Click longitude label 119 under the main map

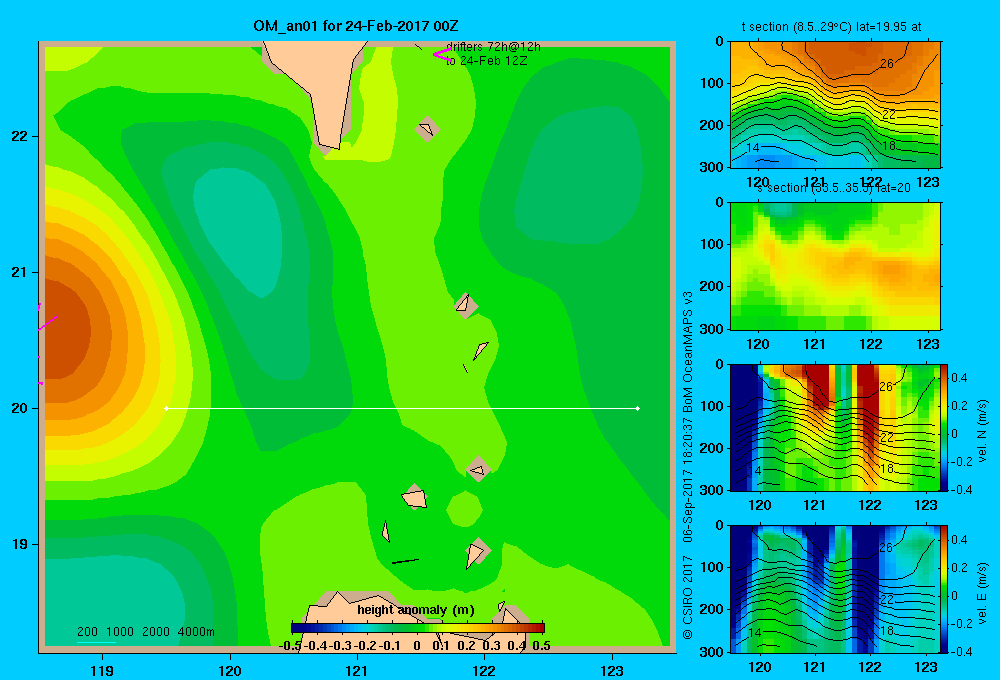(102, 671)
